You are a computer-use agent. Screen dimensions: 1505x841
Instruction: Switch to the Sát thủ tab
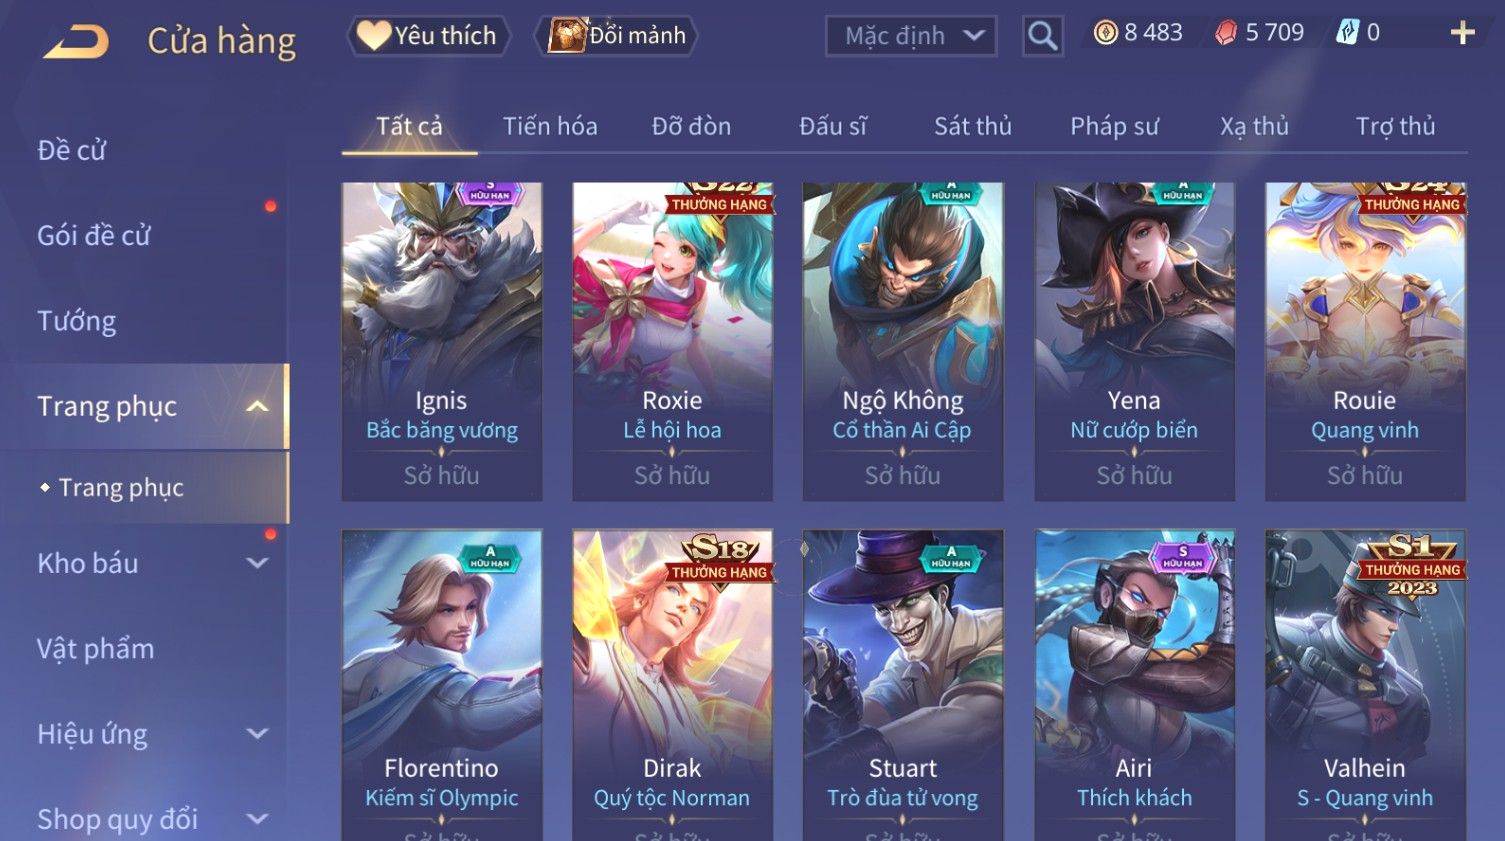[x=972, y=126]
